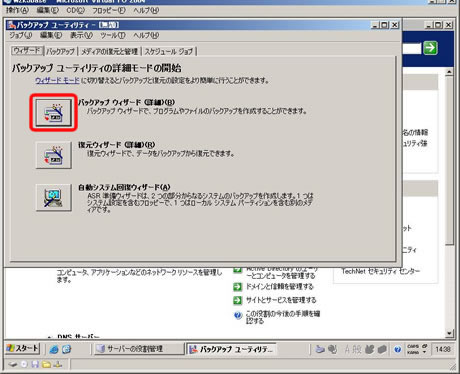The image size is (460, 374).
Task: Open the メディアの復元と管理 tab
Action: point(109,51)
